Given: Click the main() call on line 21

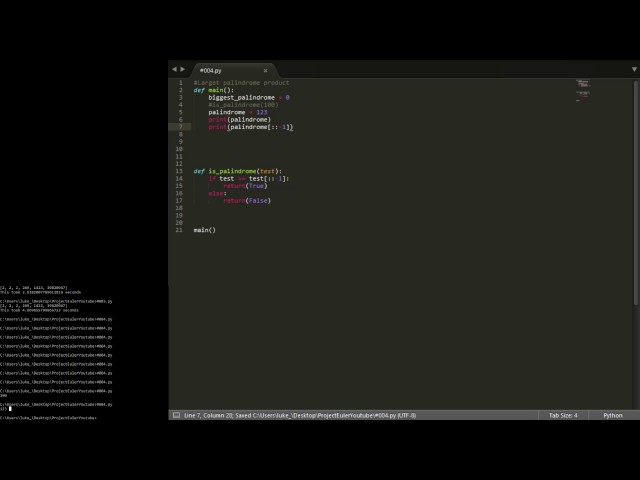Looking at the screenshot, I should 204,230.
